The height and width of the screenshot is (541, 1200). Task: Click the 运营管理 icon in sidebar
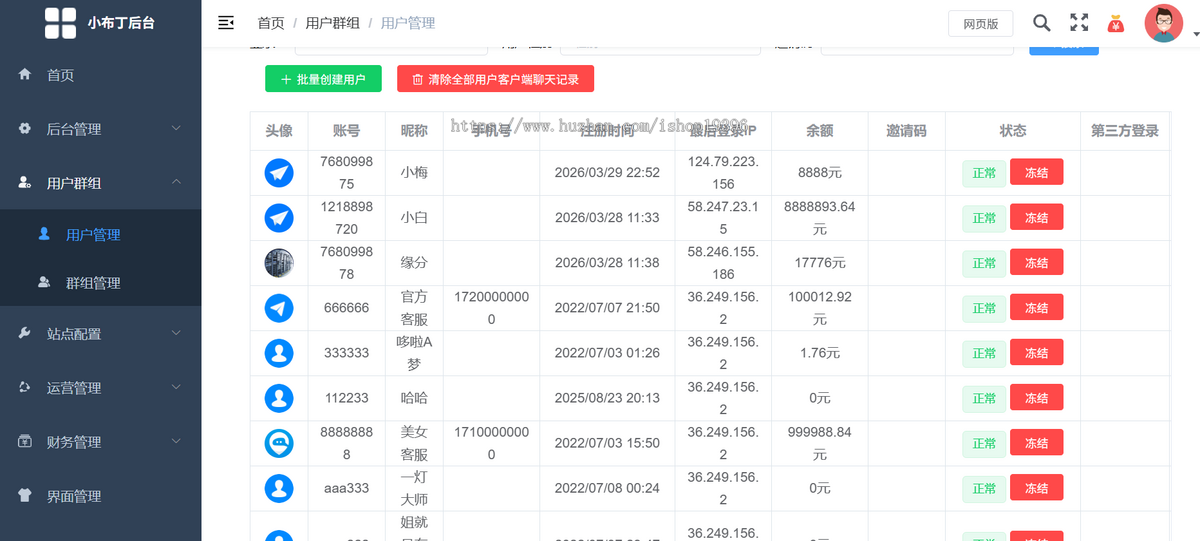pyautogui.click(x=24, y=388)
